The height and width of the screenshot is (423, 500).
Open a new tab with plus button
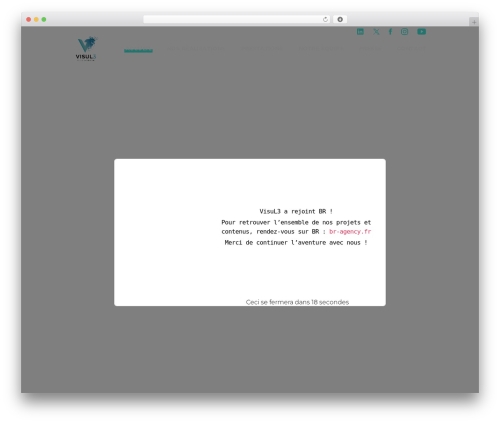coord(474,22)
